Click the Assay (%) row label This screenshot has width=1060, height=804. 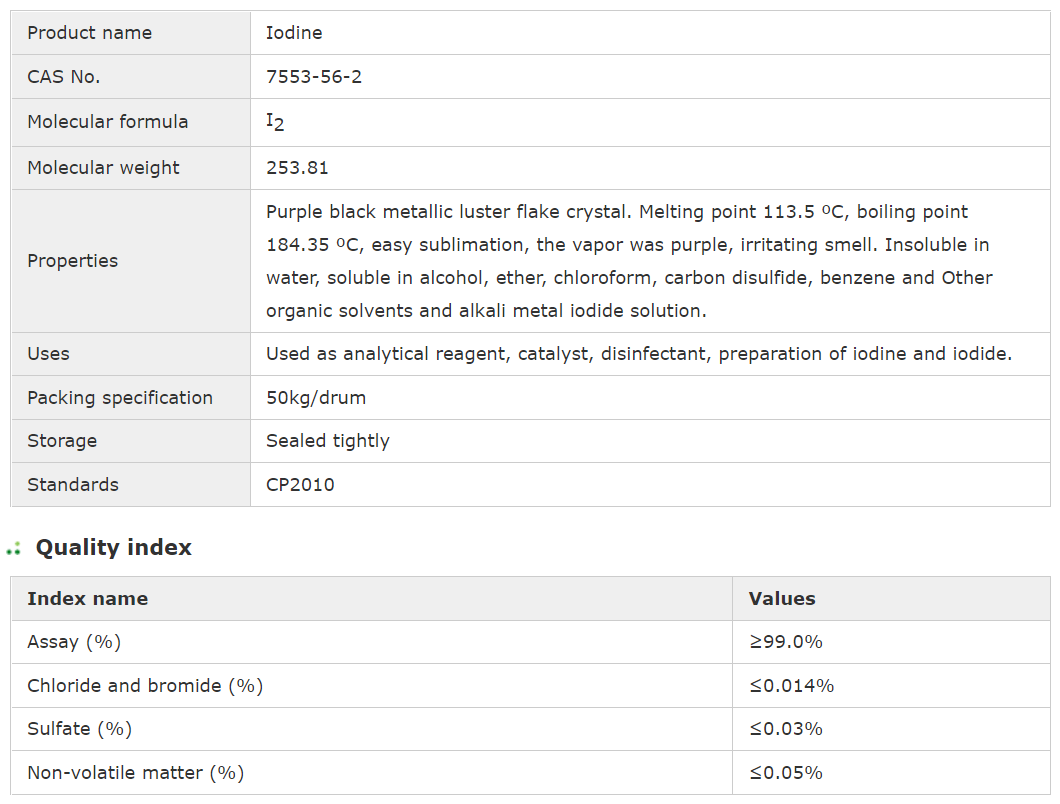click(74, 642)
